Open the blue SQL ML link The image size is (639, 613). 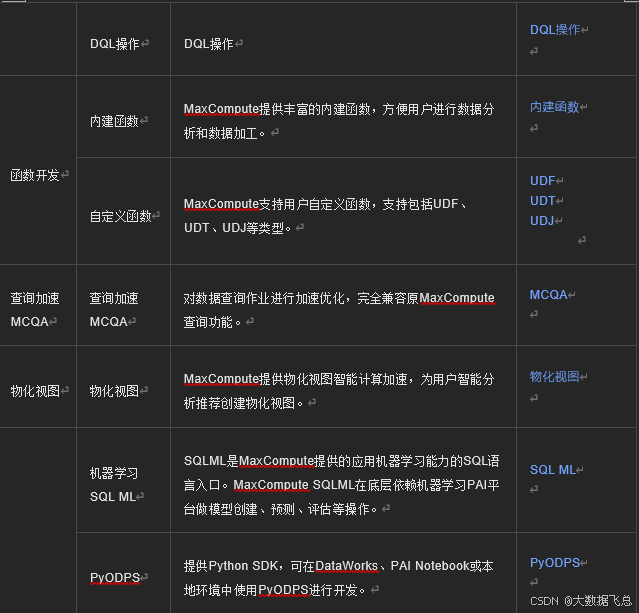[x=553, y=470]
